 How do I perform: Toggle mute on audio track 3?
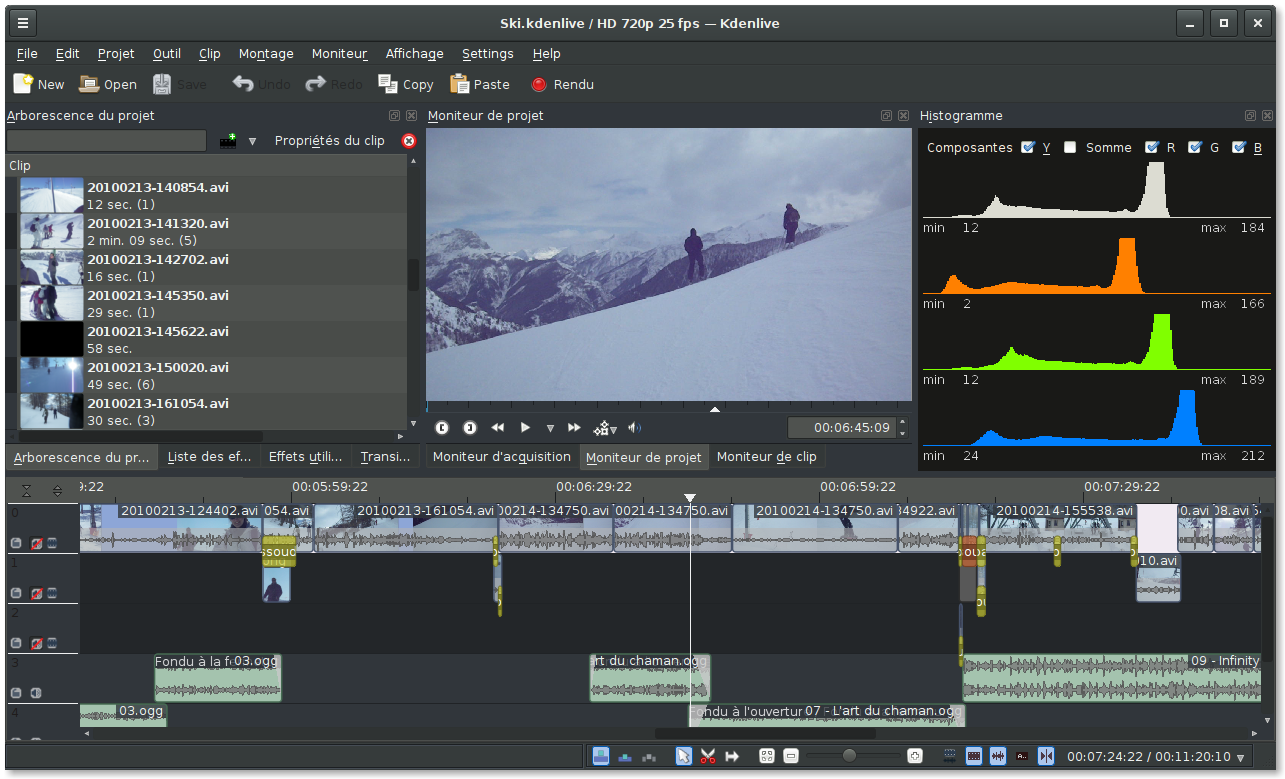pos(36,693)
